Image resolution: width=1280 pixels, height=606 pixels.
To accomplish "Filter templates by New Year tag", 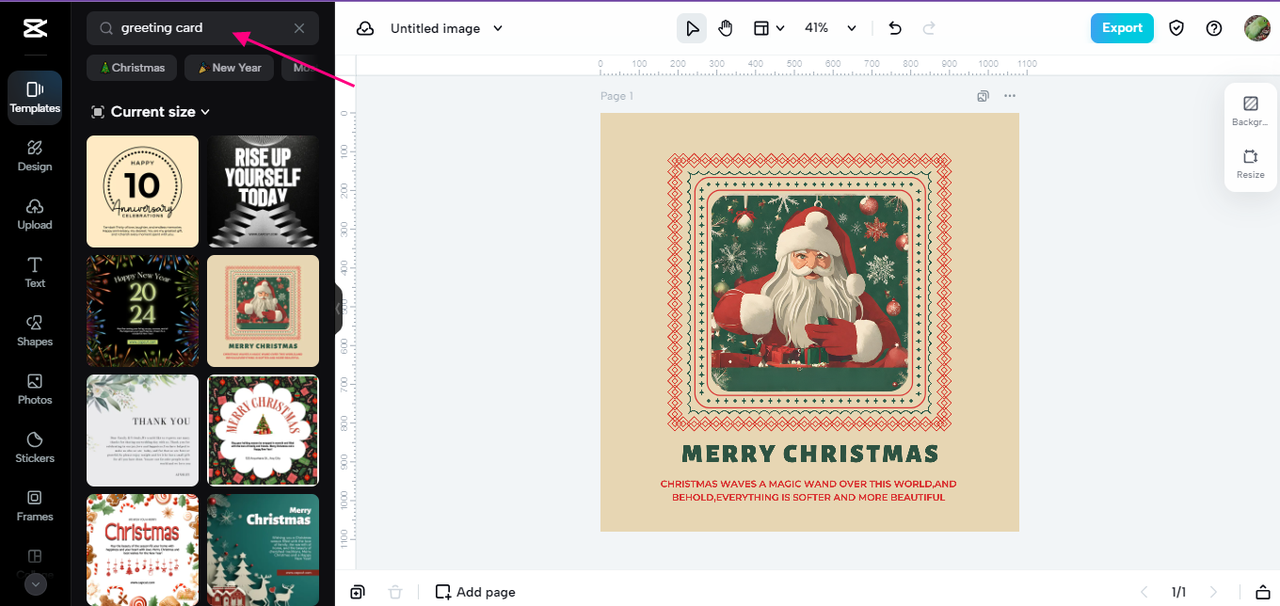I will click(x=229, y=68).
